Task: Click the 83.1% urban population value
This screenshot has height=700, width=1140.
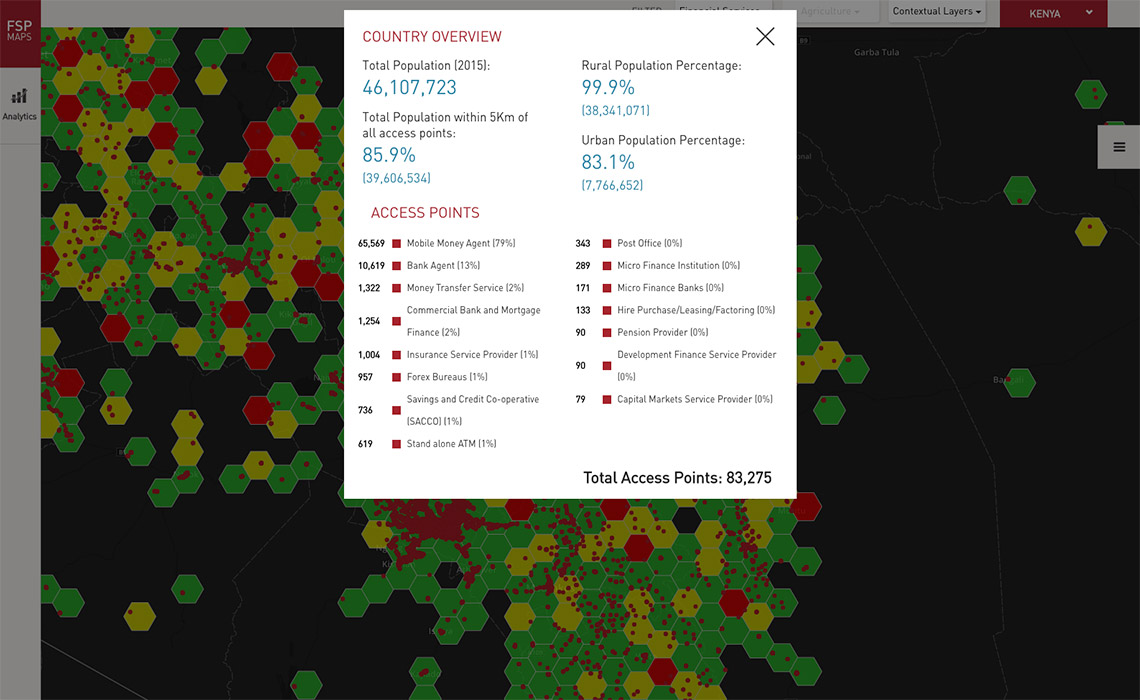Action: [608, 162]
